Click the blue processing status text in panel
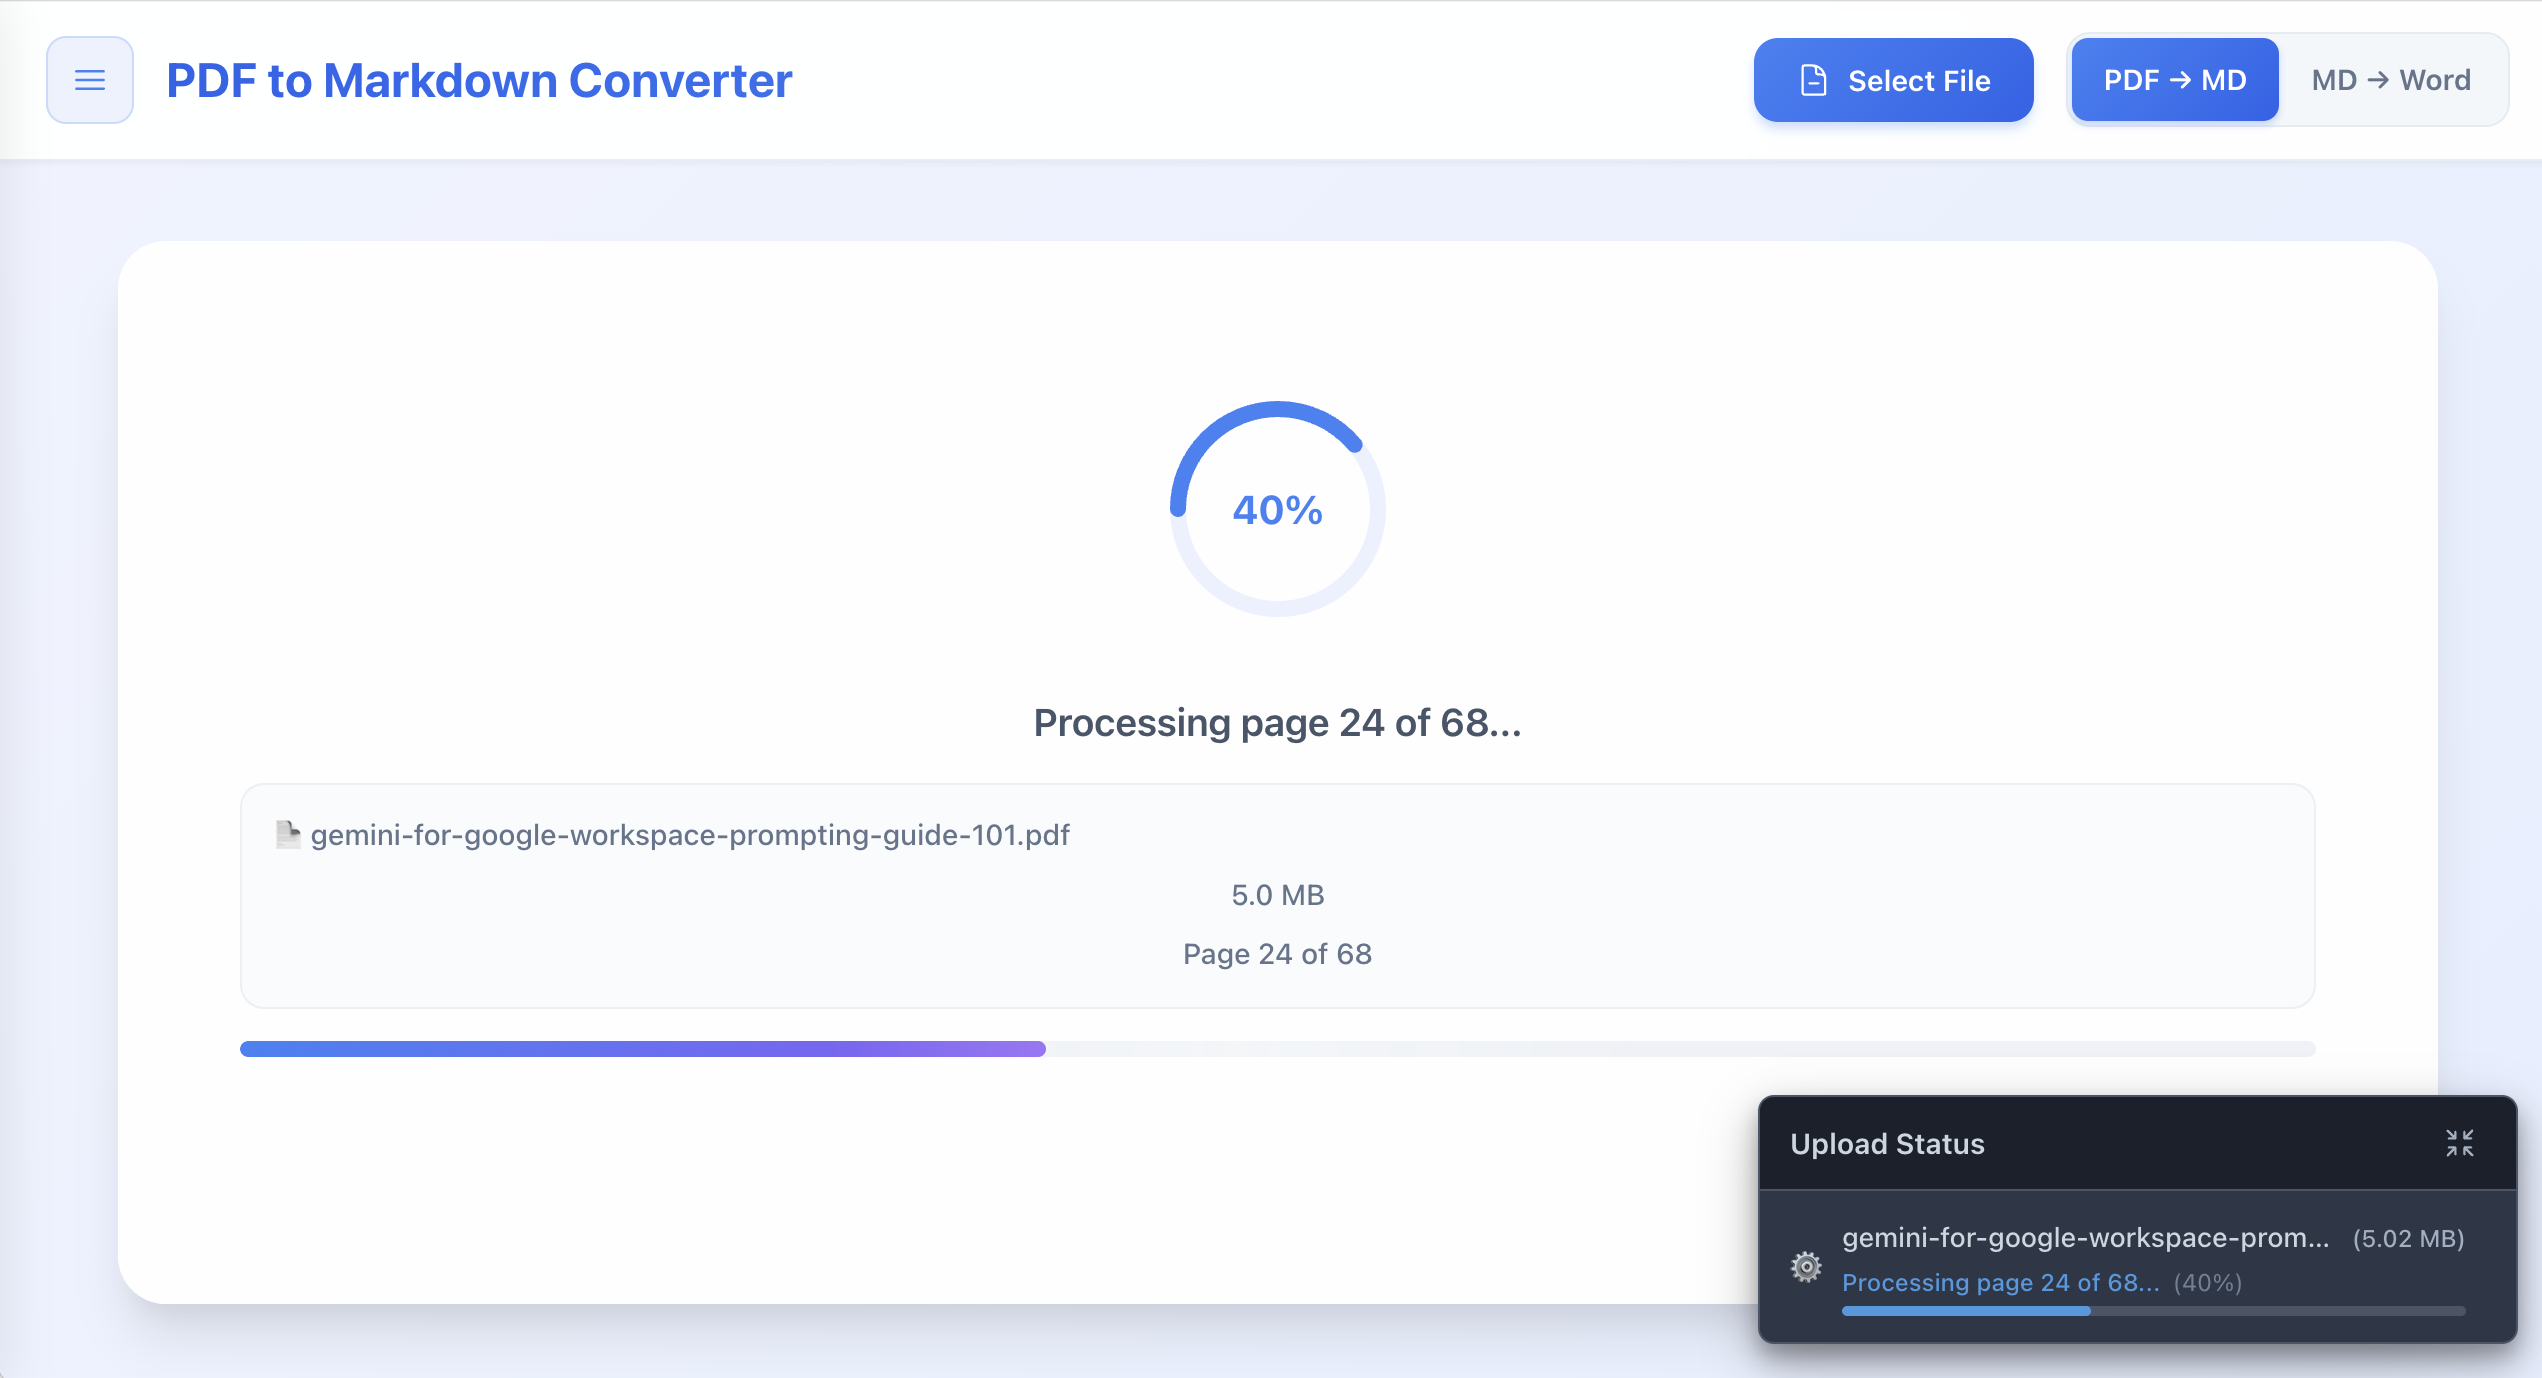 tap(2000, 1283)
